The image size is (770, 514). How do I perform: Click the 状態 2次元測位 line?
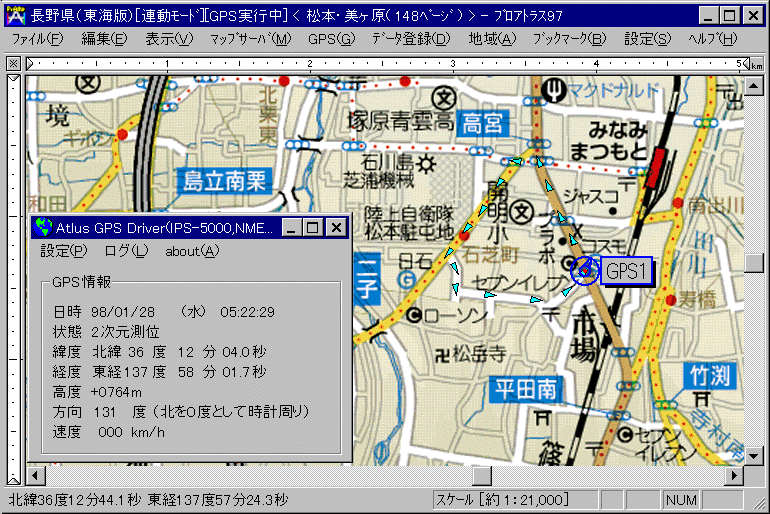pyautogui.click(x=106, y=332)
